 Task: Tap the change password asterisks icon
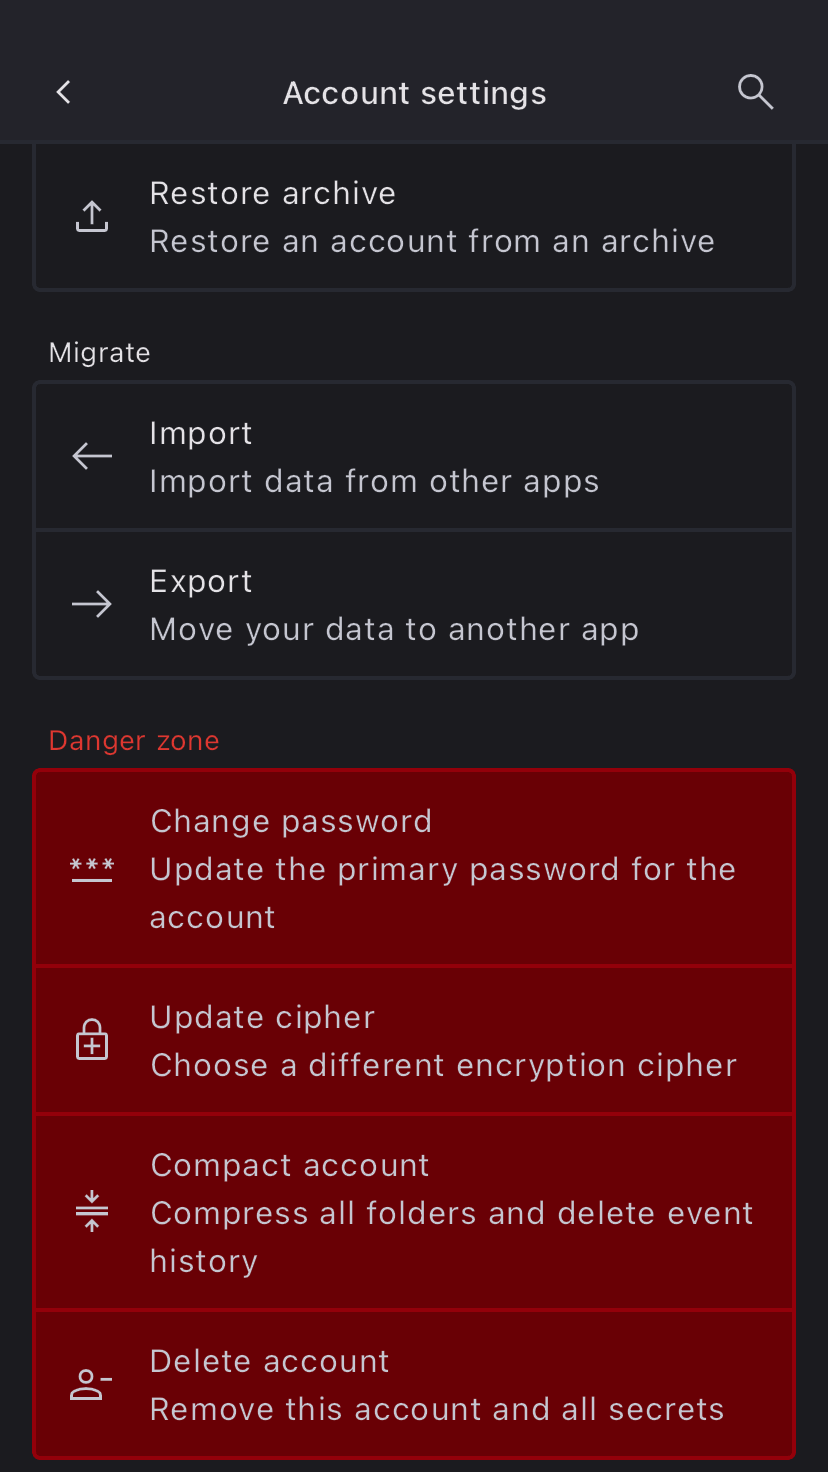point(92,868)
